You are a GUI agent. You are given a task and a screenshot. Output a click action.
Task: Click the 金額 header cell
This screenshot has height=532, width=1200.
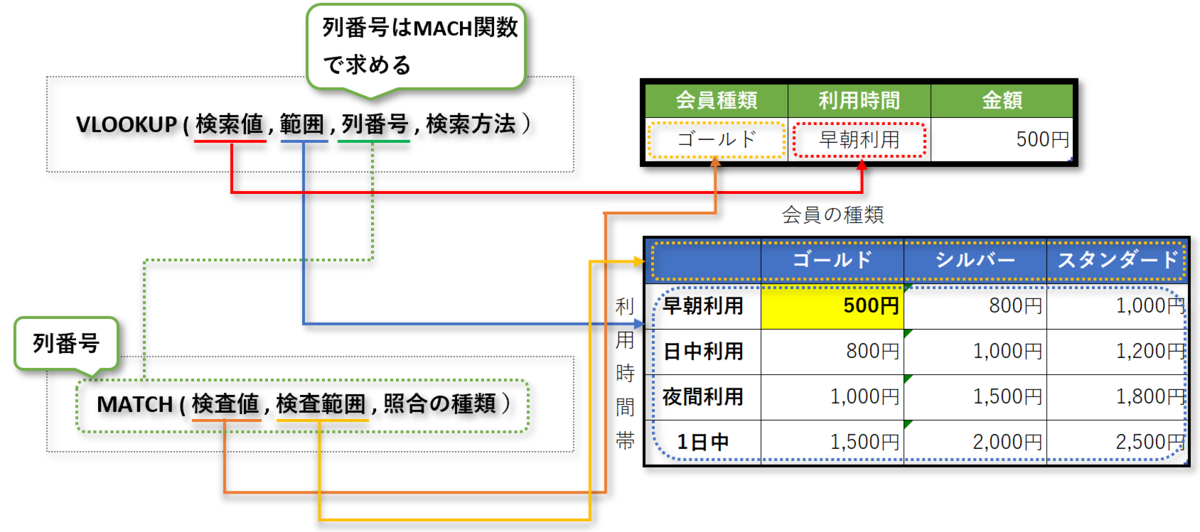point(1002,100)
